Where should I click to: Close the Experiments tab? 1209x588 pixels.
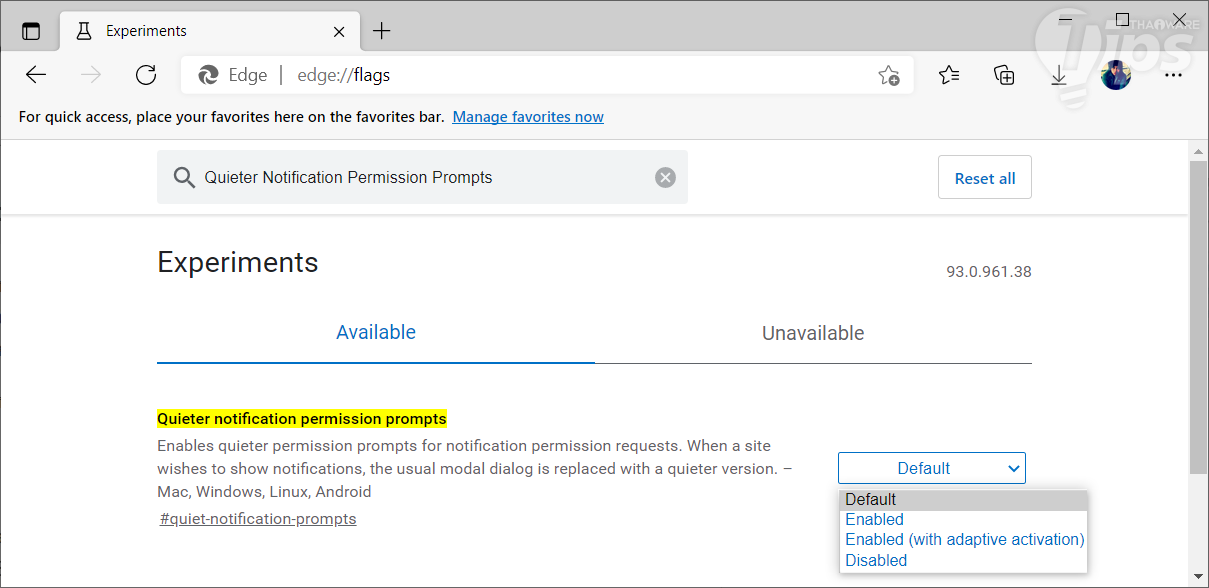[x=339, y=31]
